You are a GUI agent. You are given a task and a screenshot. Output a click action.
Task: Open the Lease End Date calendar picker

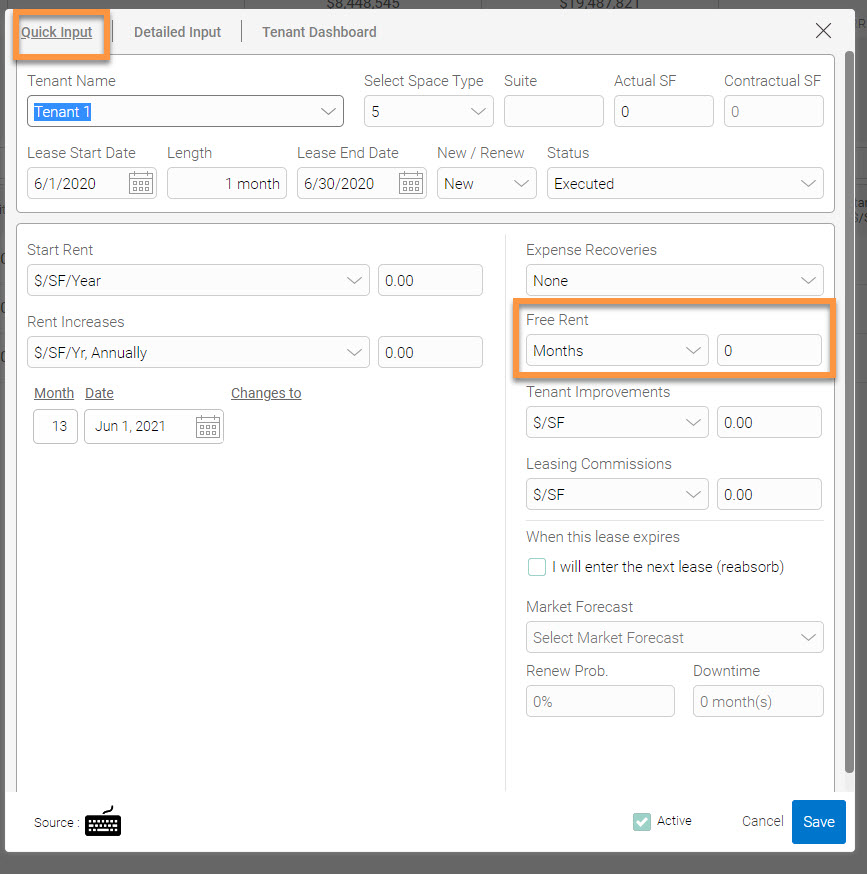[411, 183]
